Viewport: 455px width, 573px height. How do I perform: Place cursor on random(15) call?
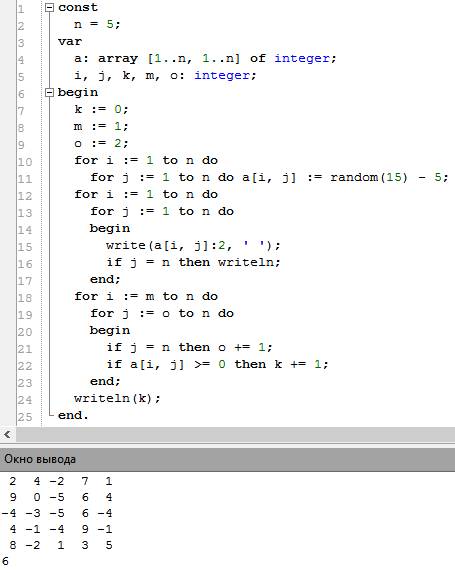(x=368, y=177)
